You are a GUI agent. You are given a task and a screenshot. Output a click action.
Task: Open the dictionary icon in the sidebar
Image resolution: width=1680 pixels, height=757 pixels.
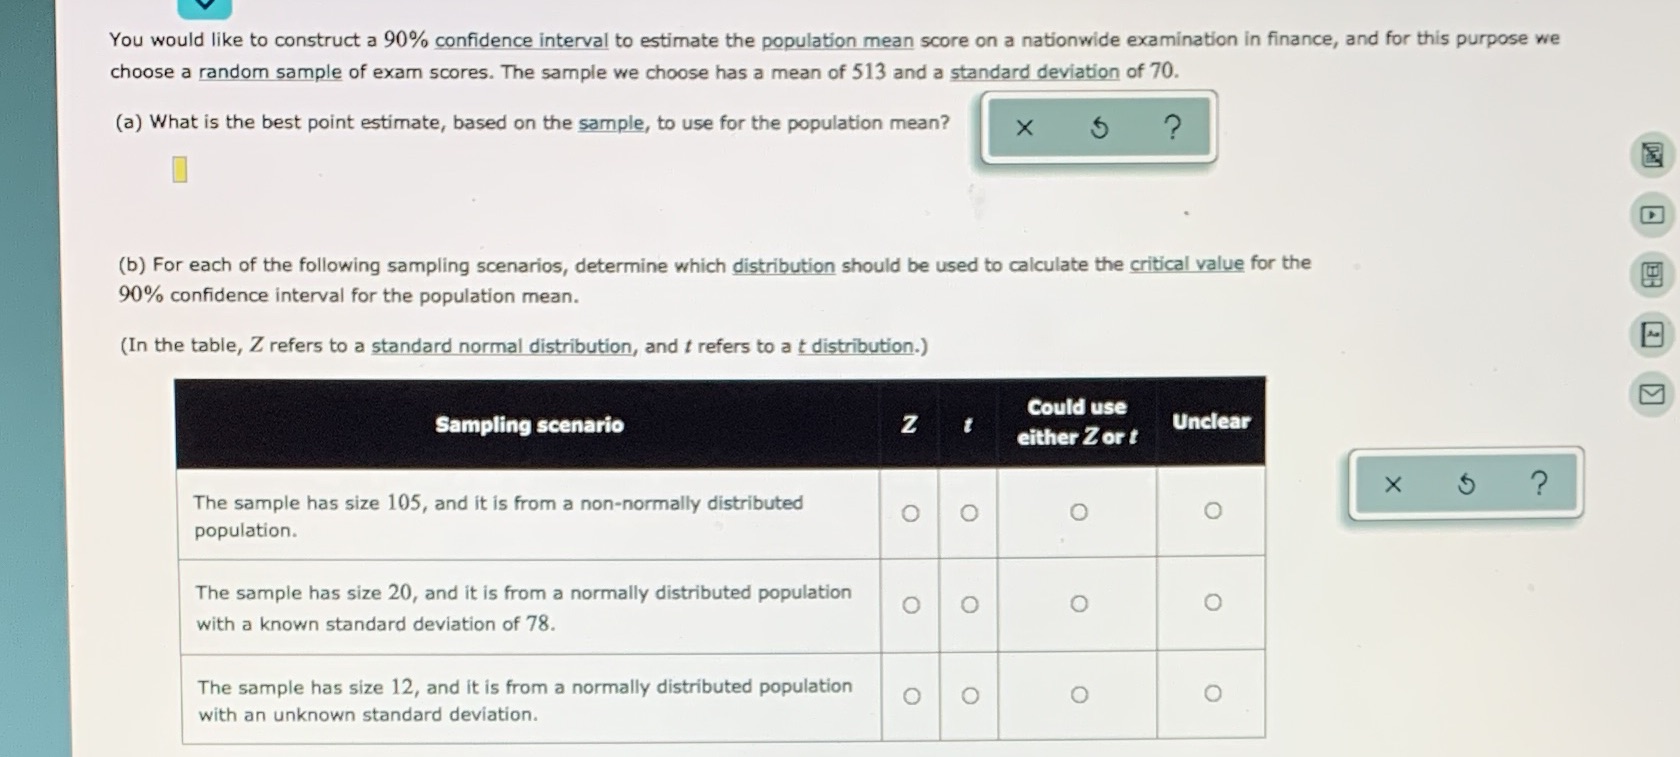tap(1652, 334)
